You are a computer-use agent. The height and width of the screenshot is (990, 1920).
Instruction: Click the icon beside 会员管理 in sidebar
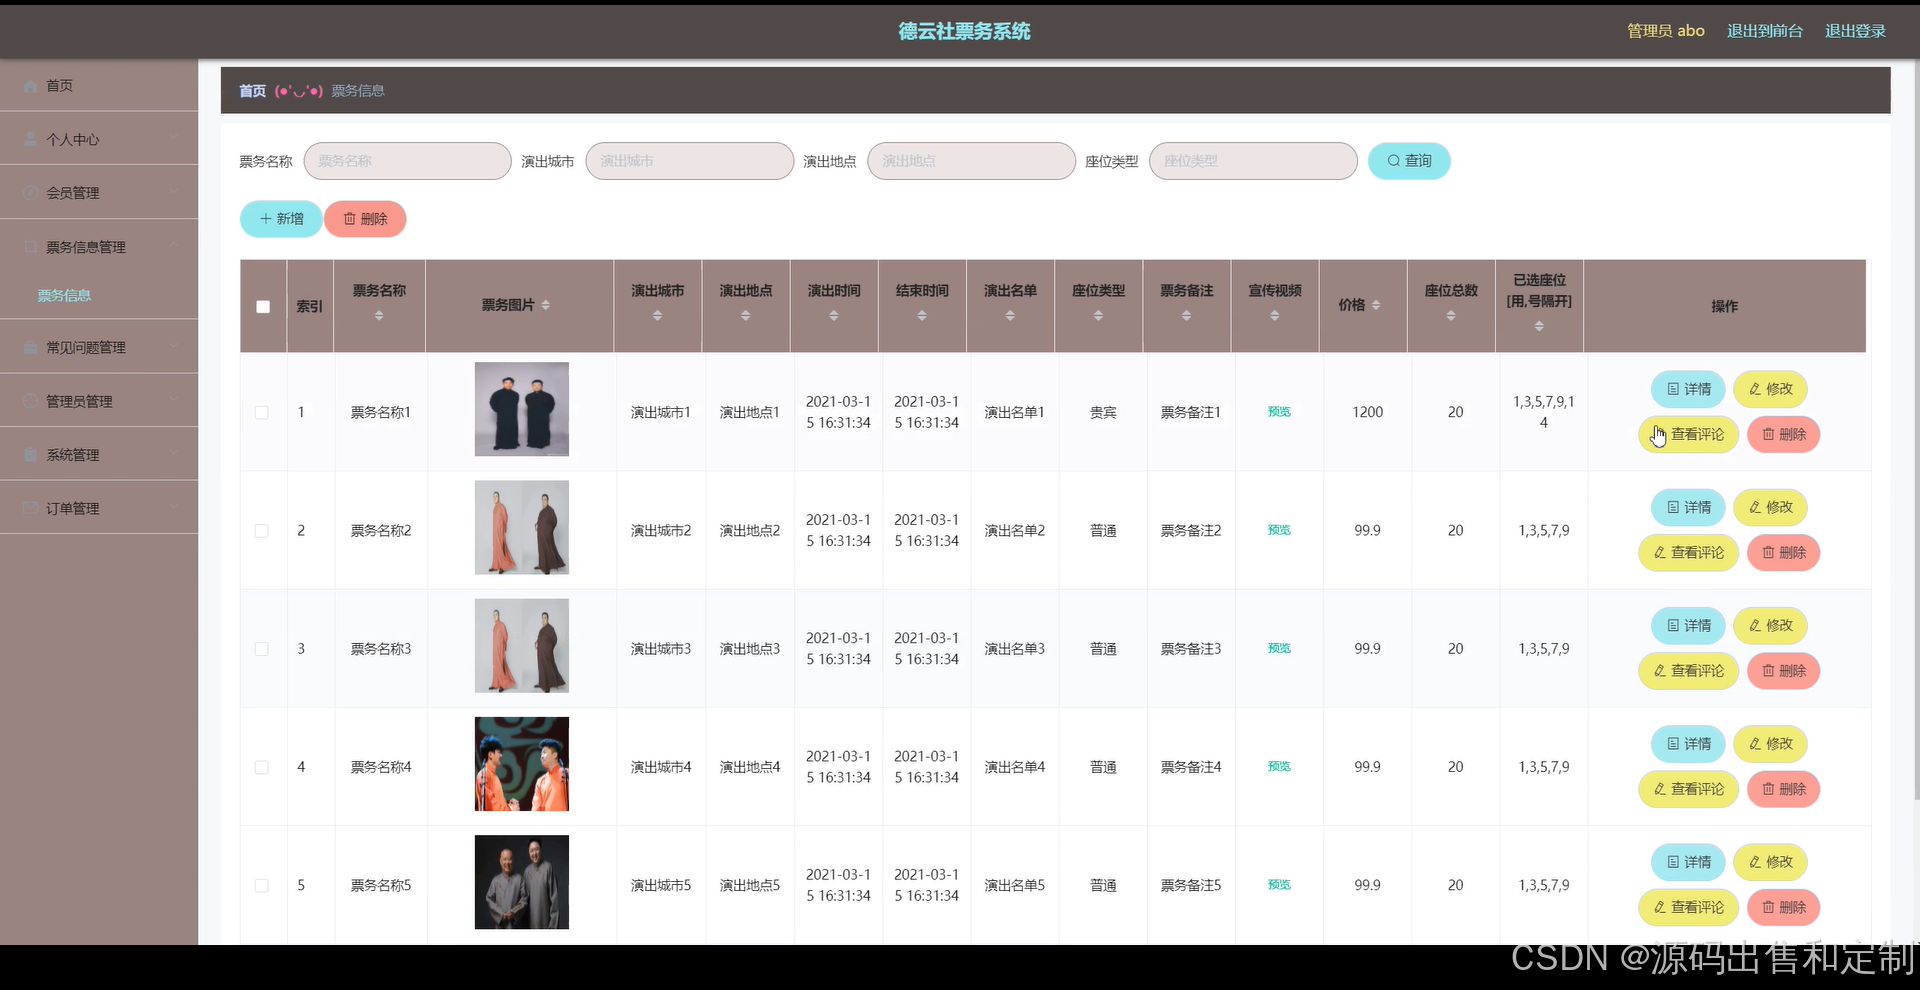click(x=30, y=193)
